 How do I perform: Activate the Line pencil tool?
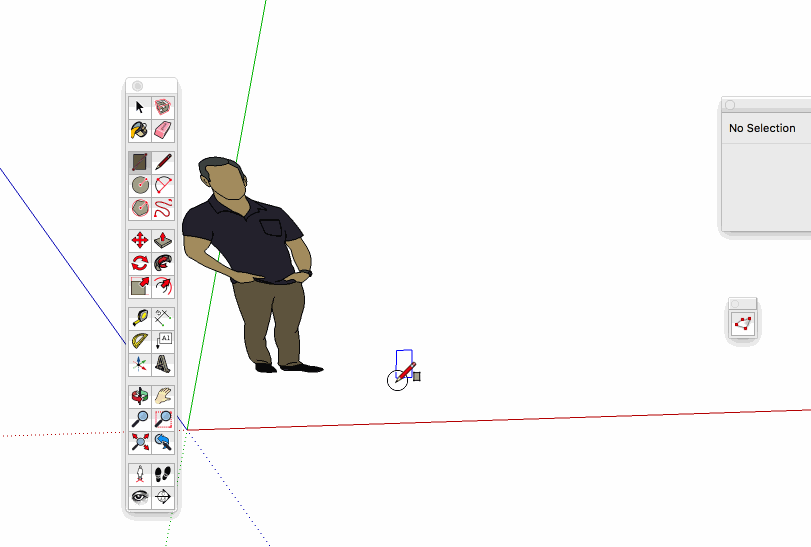pos(163,162)
